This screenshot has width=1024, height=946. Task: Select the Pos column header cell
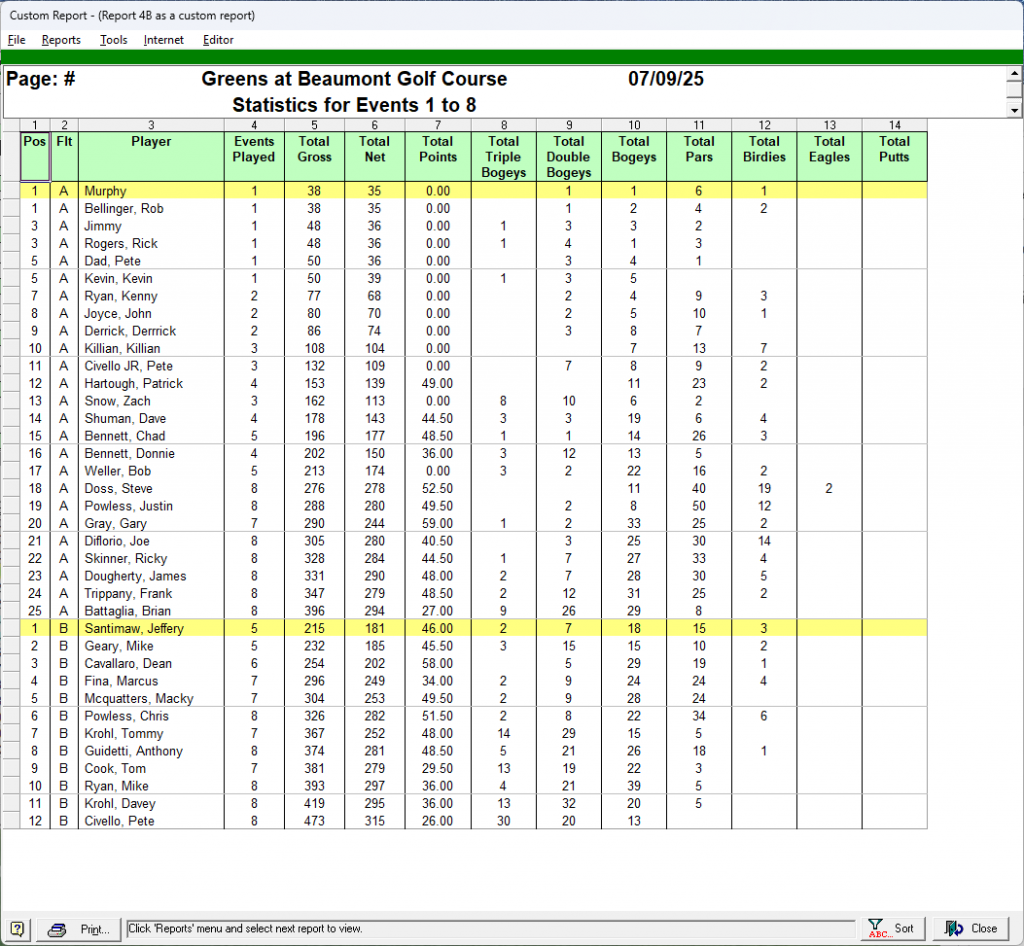coord(34,142)
